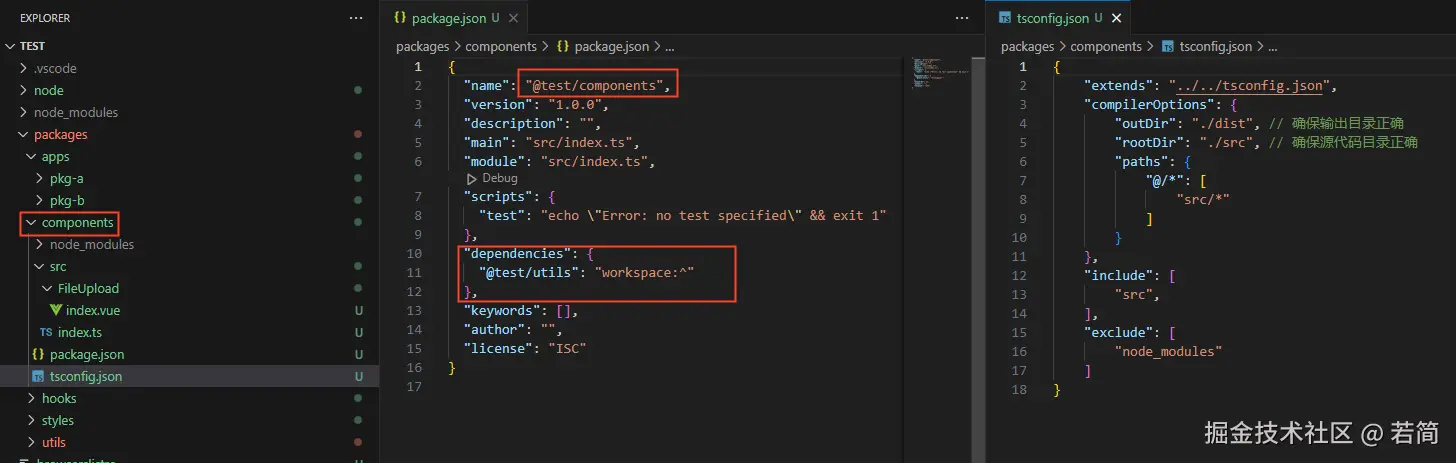Open left editor group more actions ellipsis

(x=962, y=18)
